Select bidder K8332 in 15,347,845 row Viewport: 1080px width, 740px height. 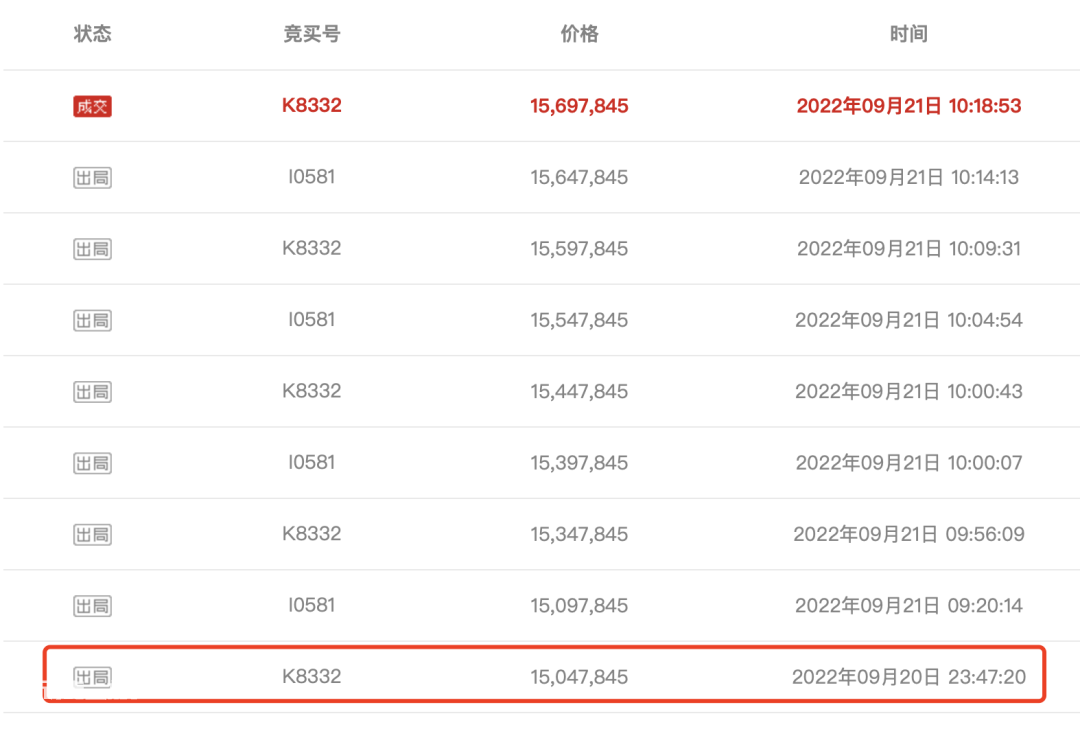pos(311,534)
